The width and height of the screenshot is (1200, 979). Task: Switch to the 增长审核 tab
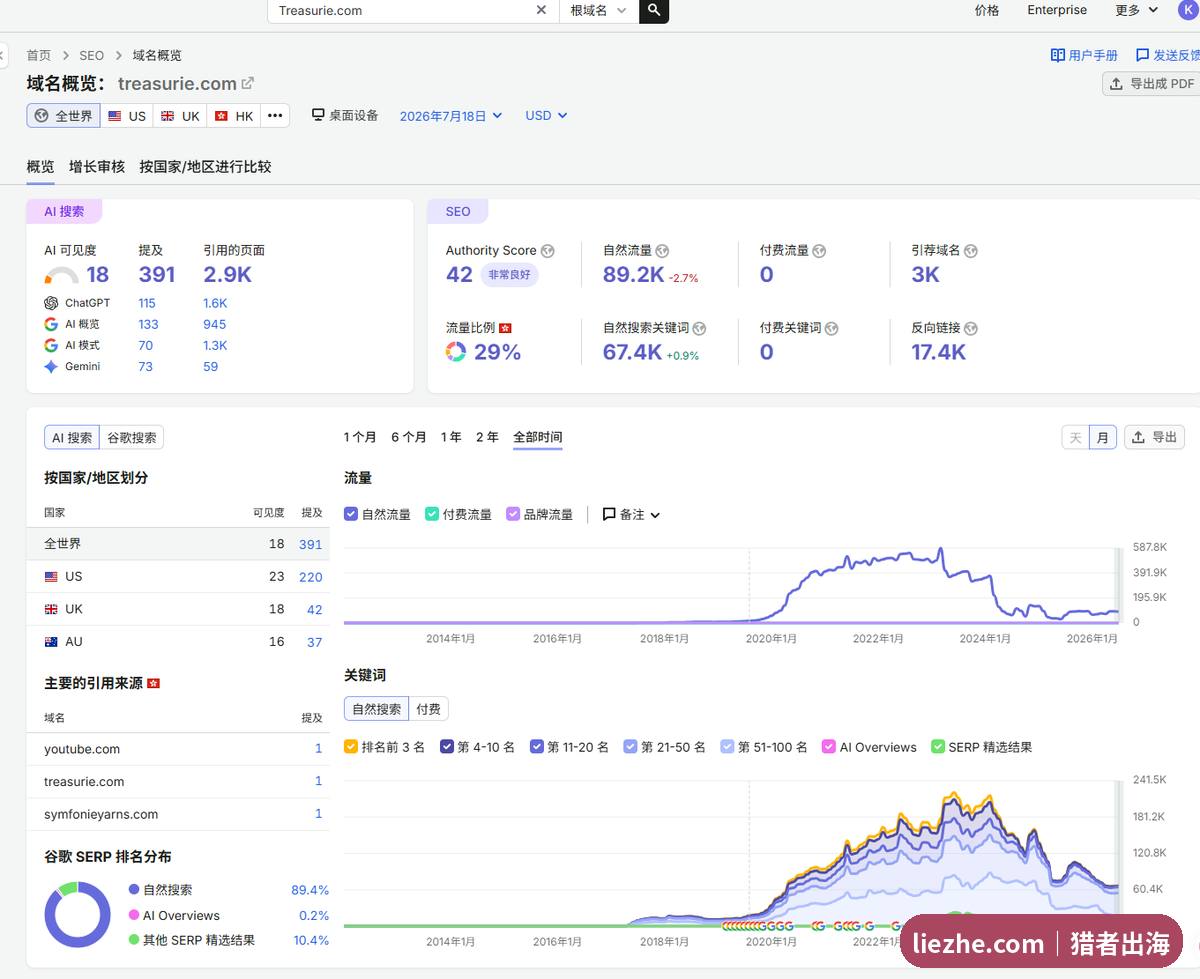pos(97,166)
